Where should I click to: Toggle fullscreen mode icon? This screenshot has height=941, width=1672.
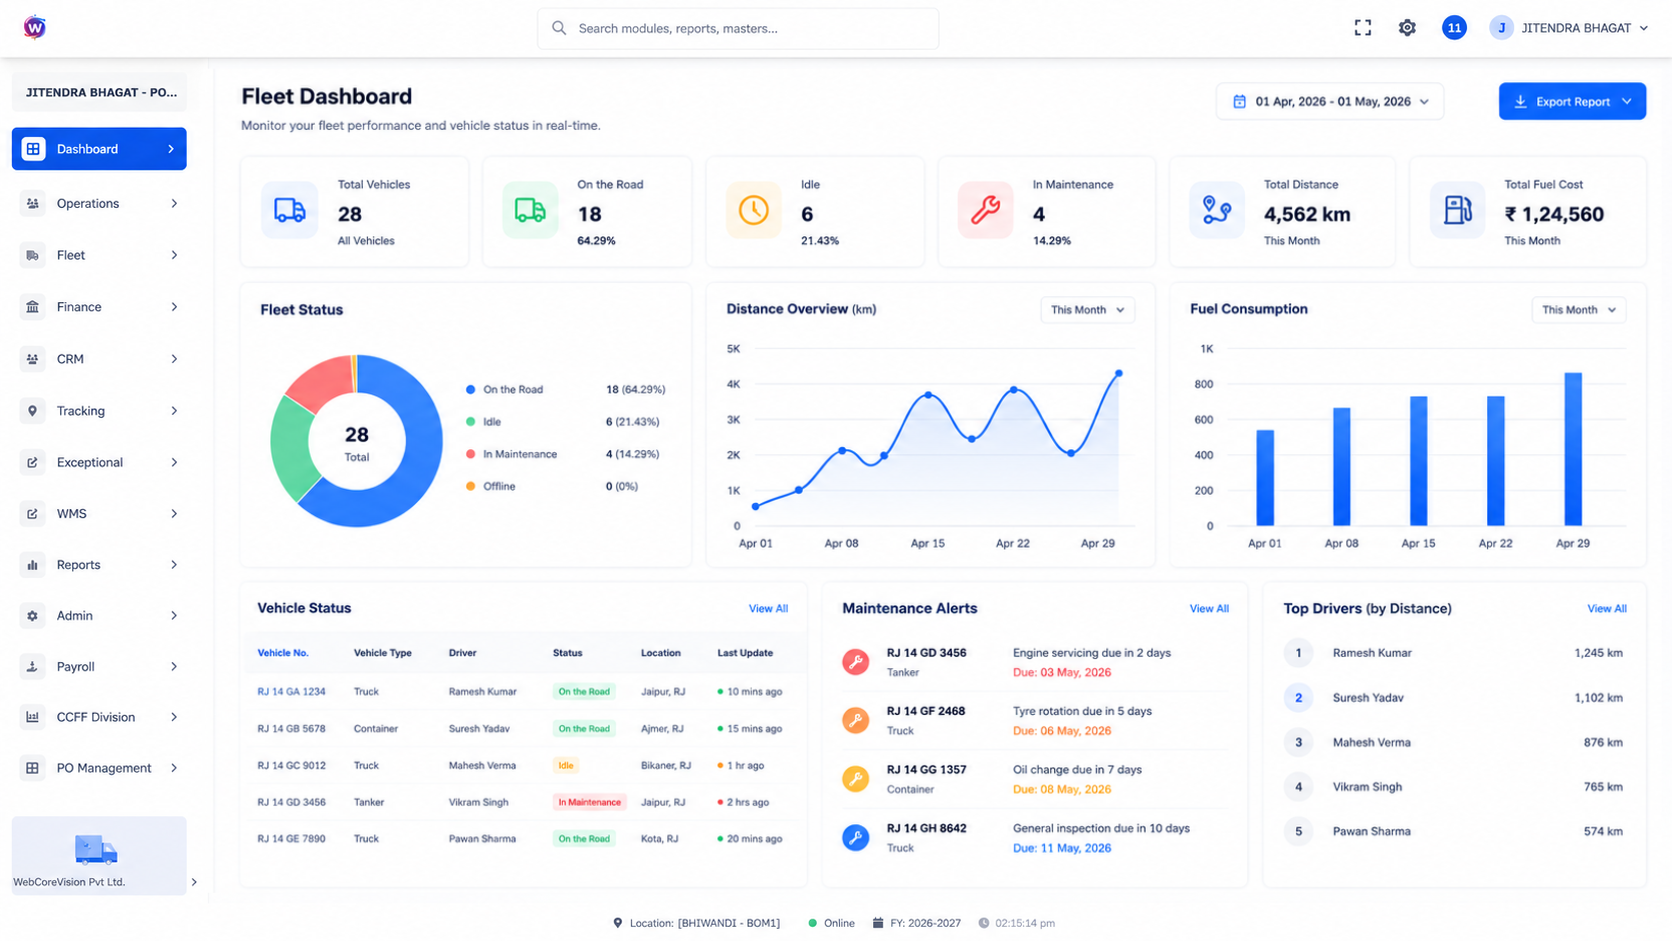click(1362, 28)
